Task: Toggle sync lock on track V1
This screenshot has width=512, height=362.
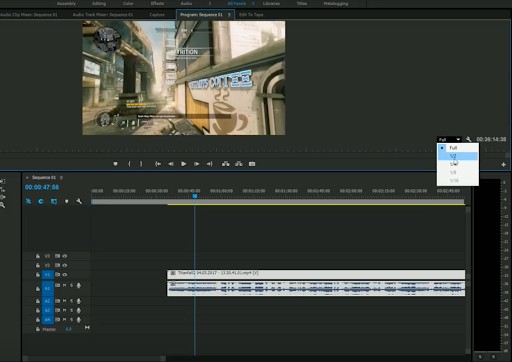Action: pos(57,275)
